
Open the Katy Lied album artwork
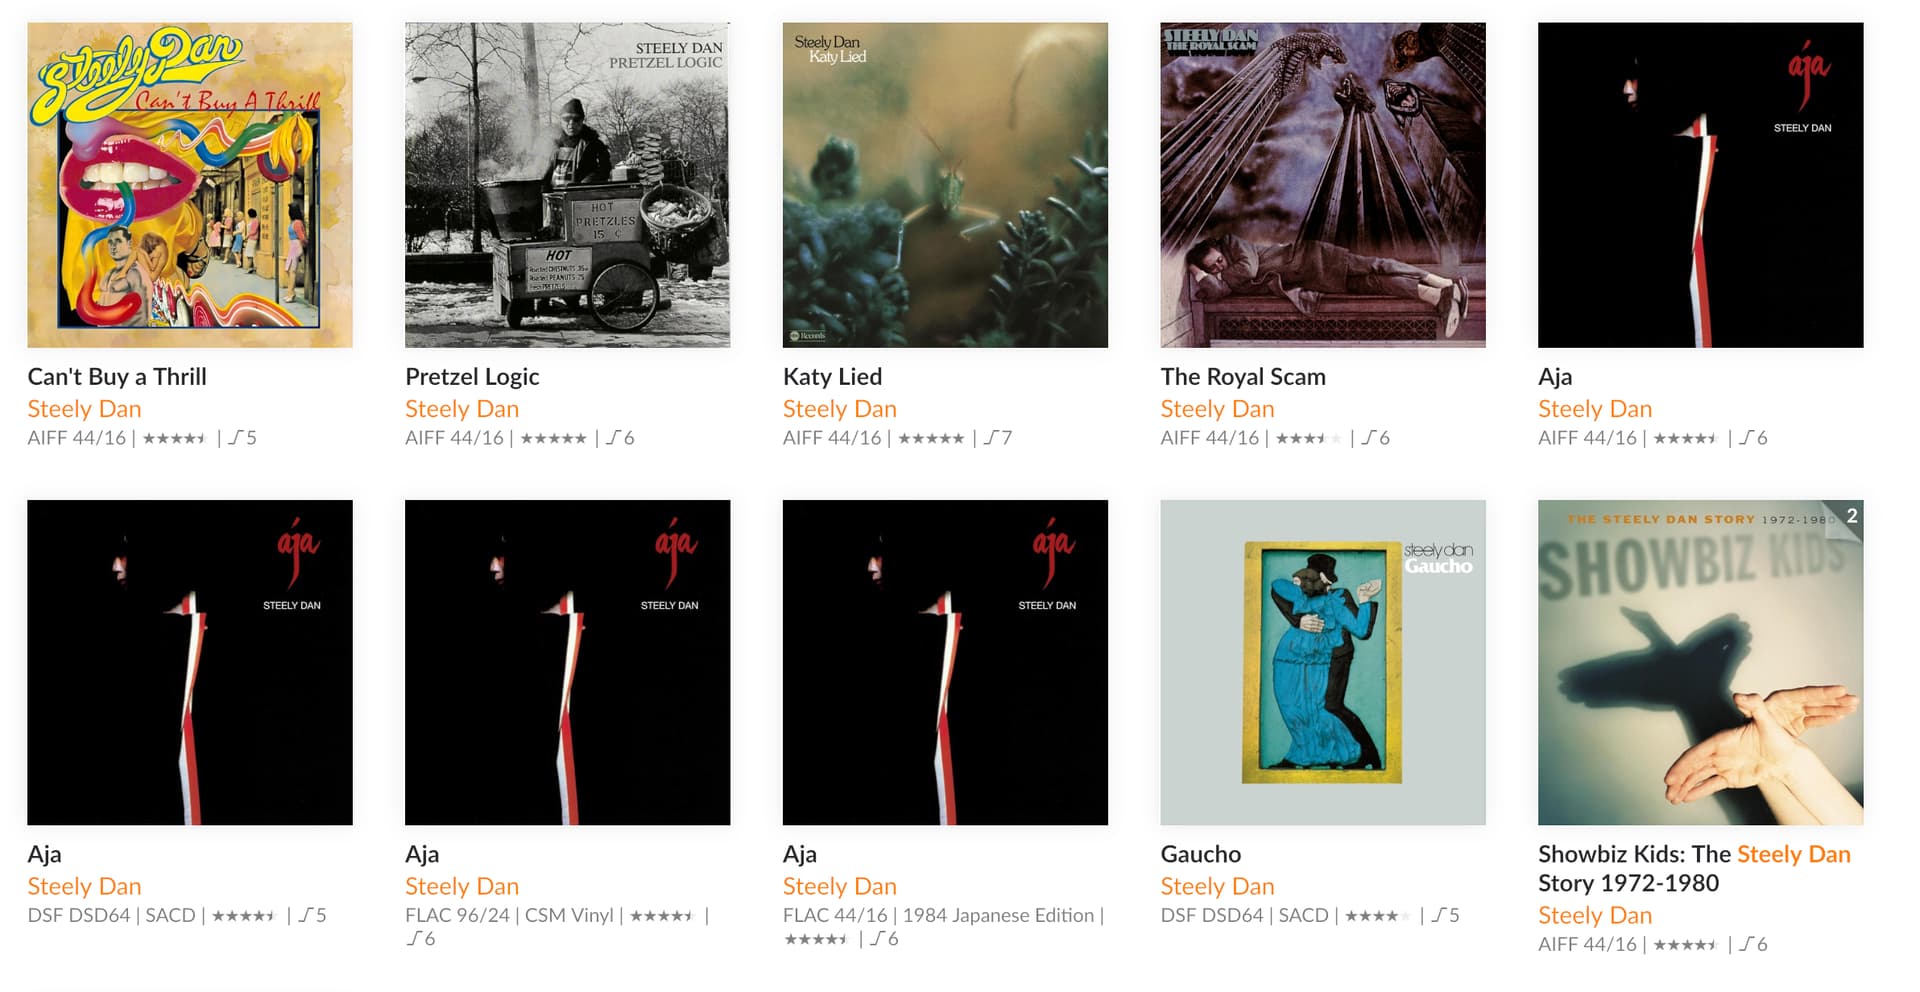point(945,185)
